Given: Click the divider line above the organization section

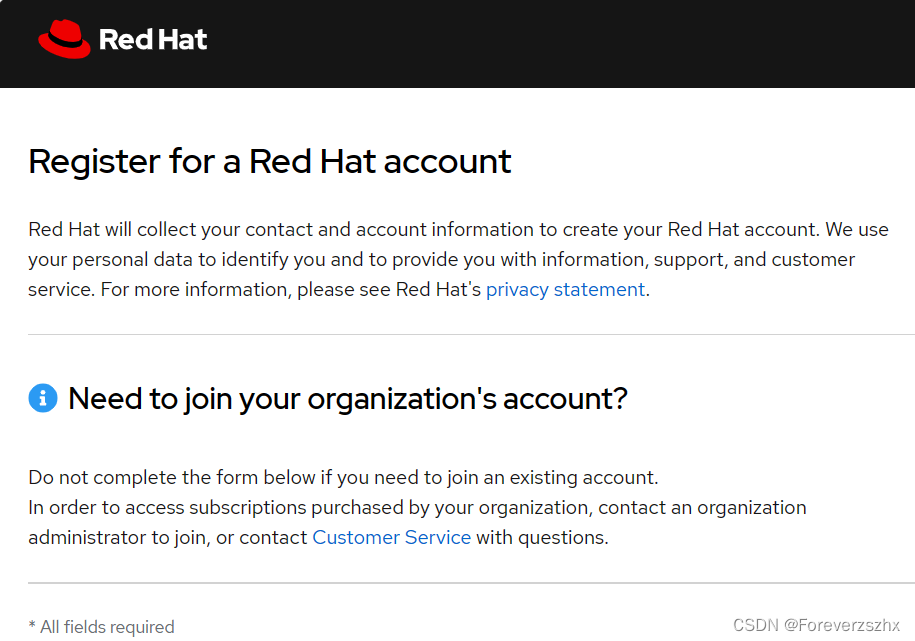Looking at the screenshot, I should 457,332.
